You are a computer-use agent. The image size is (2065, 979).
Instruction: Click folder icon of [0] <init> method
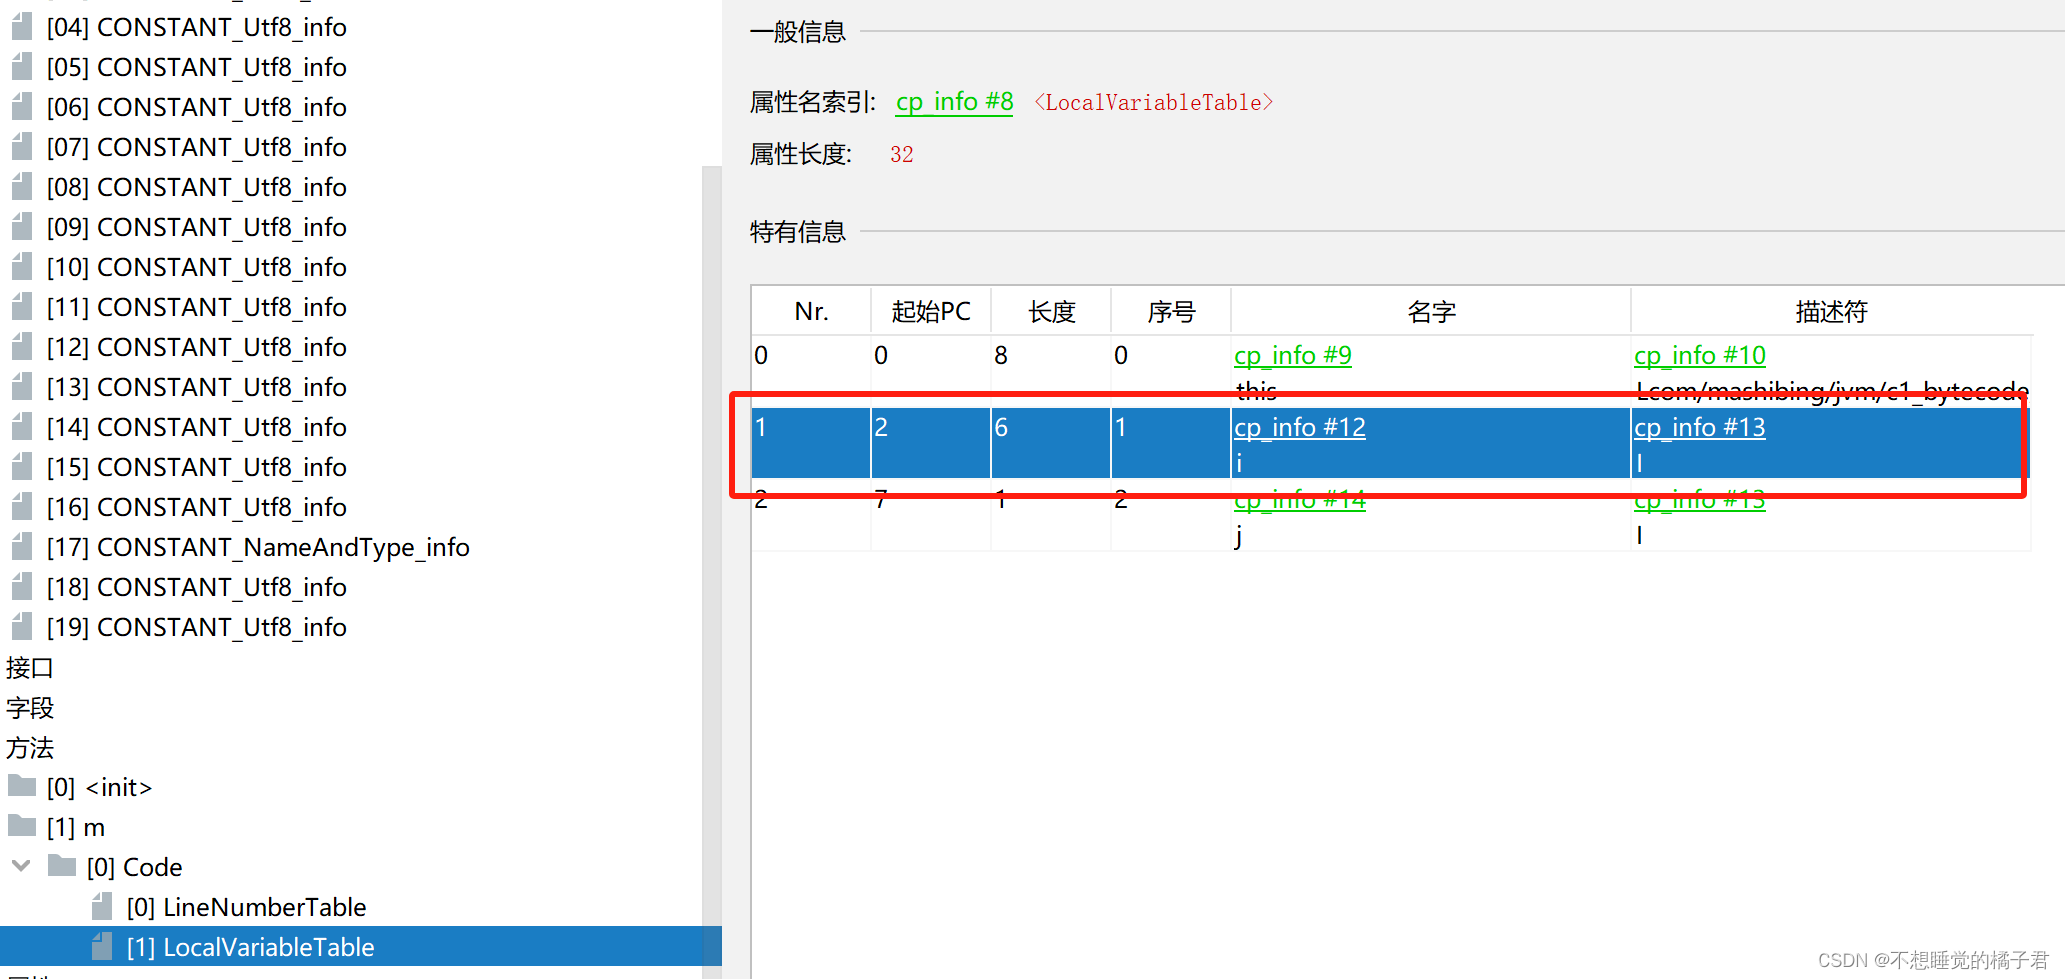(22, 786)
